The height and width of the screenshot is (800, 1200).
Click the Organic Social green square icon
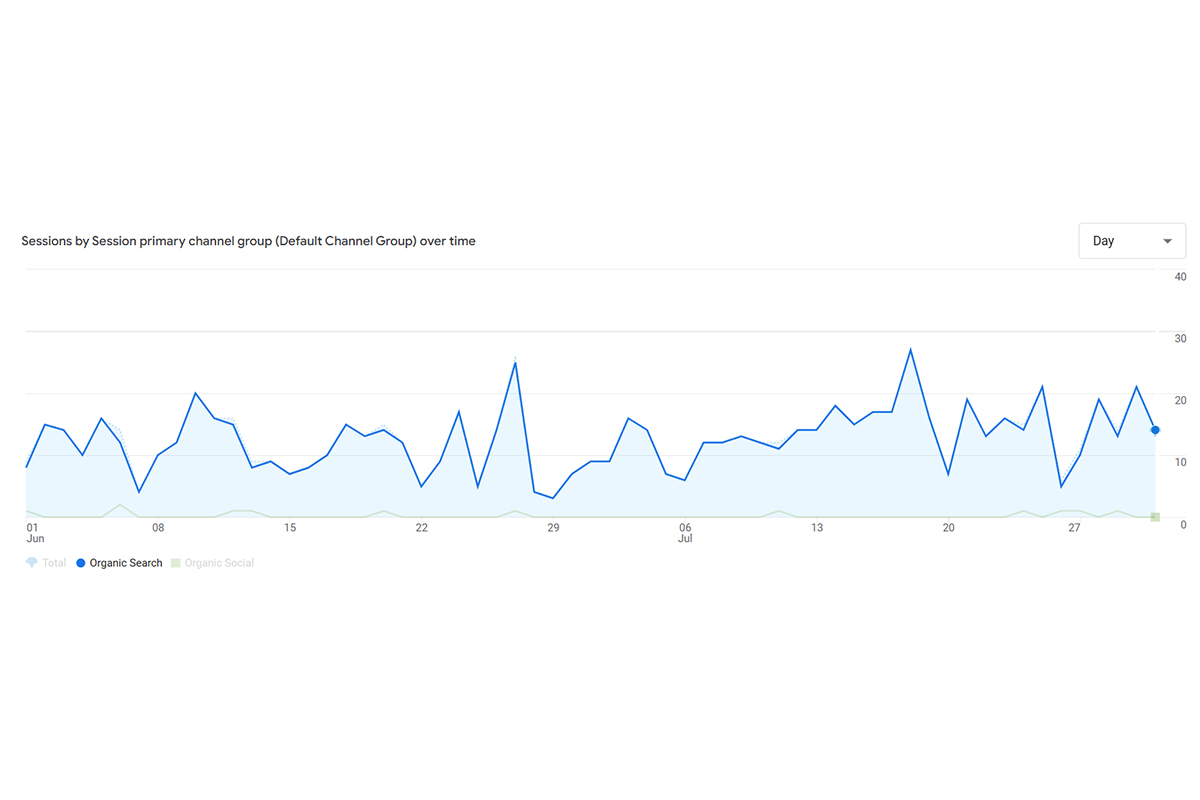click(176, 562)
